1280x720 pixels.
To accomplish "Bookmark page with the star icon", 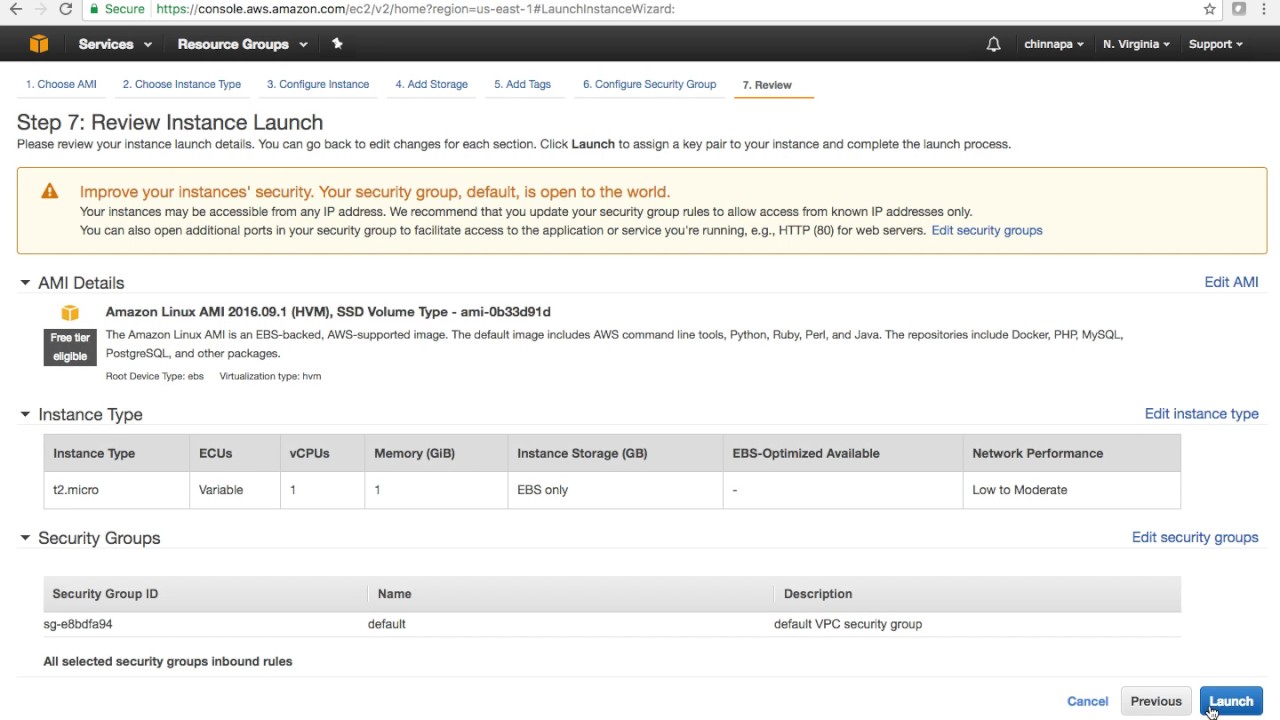I will pyautogui.click(x=1209, y=9).
